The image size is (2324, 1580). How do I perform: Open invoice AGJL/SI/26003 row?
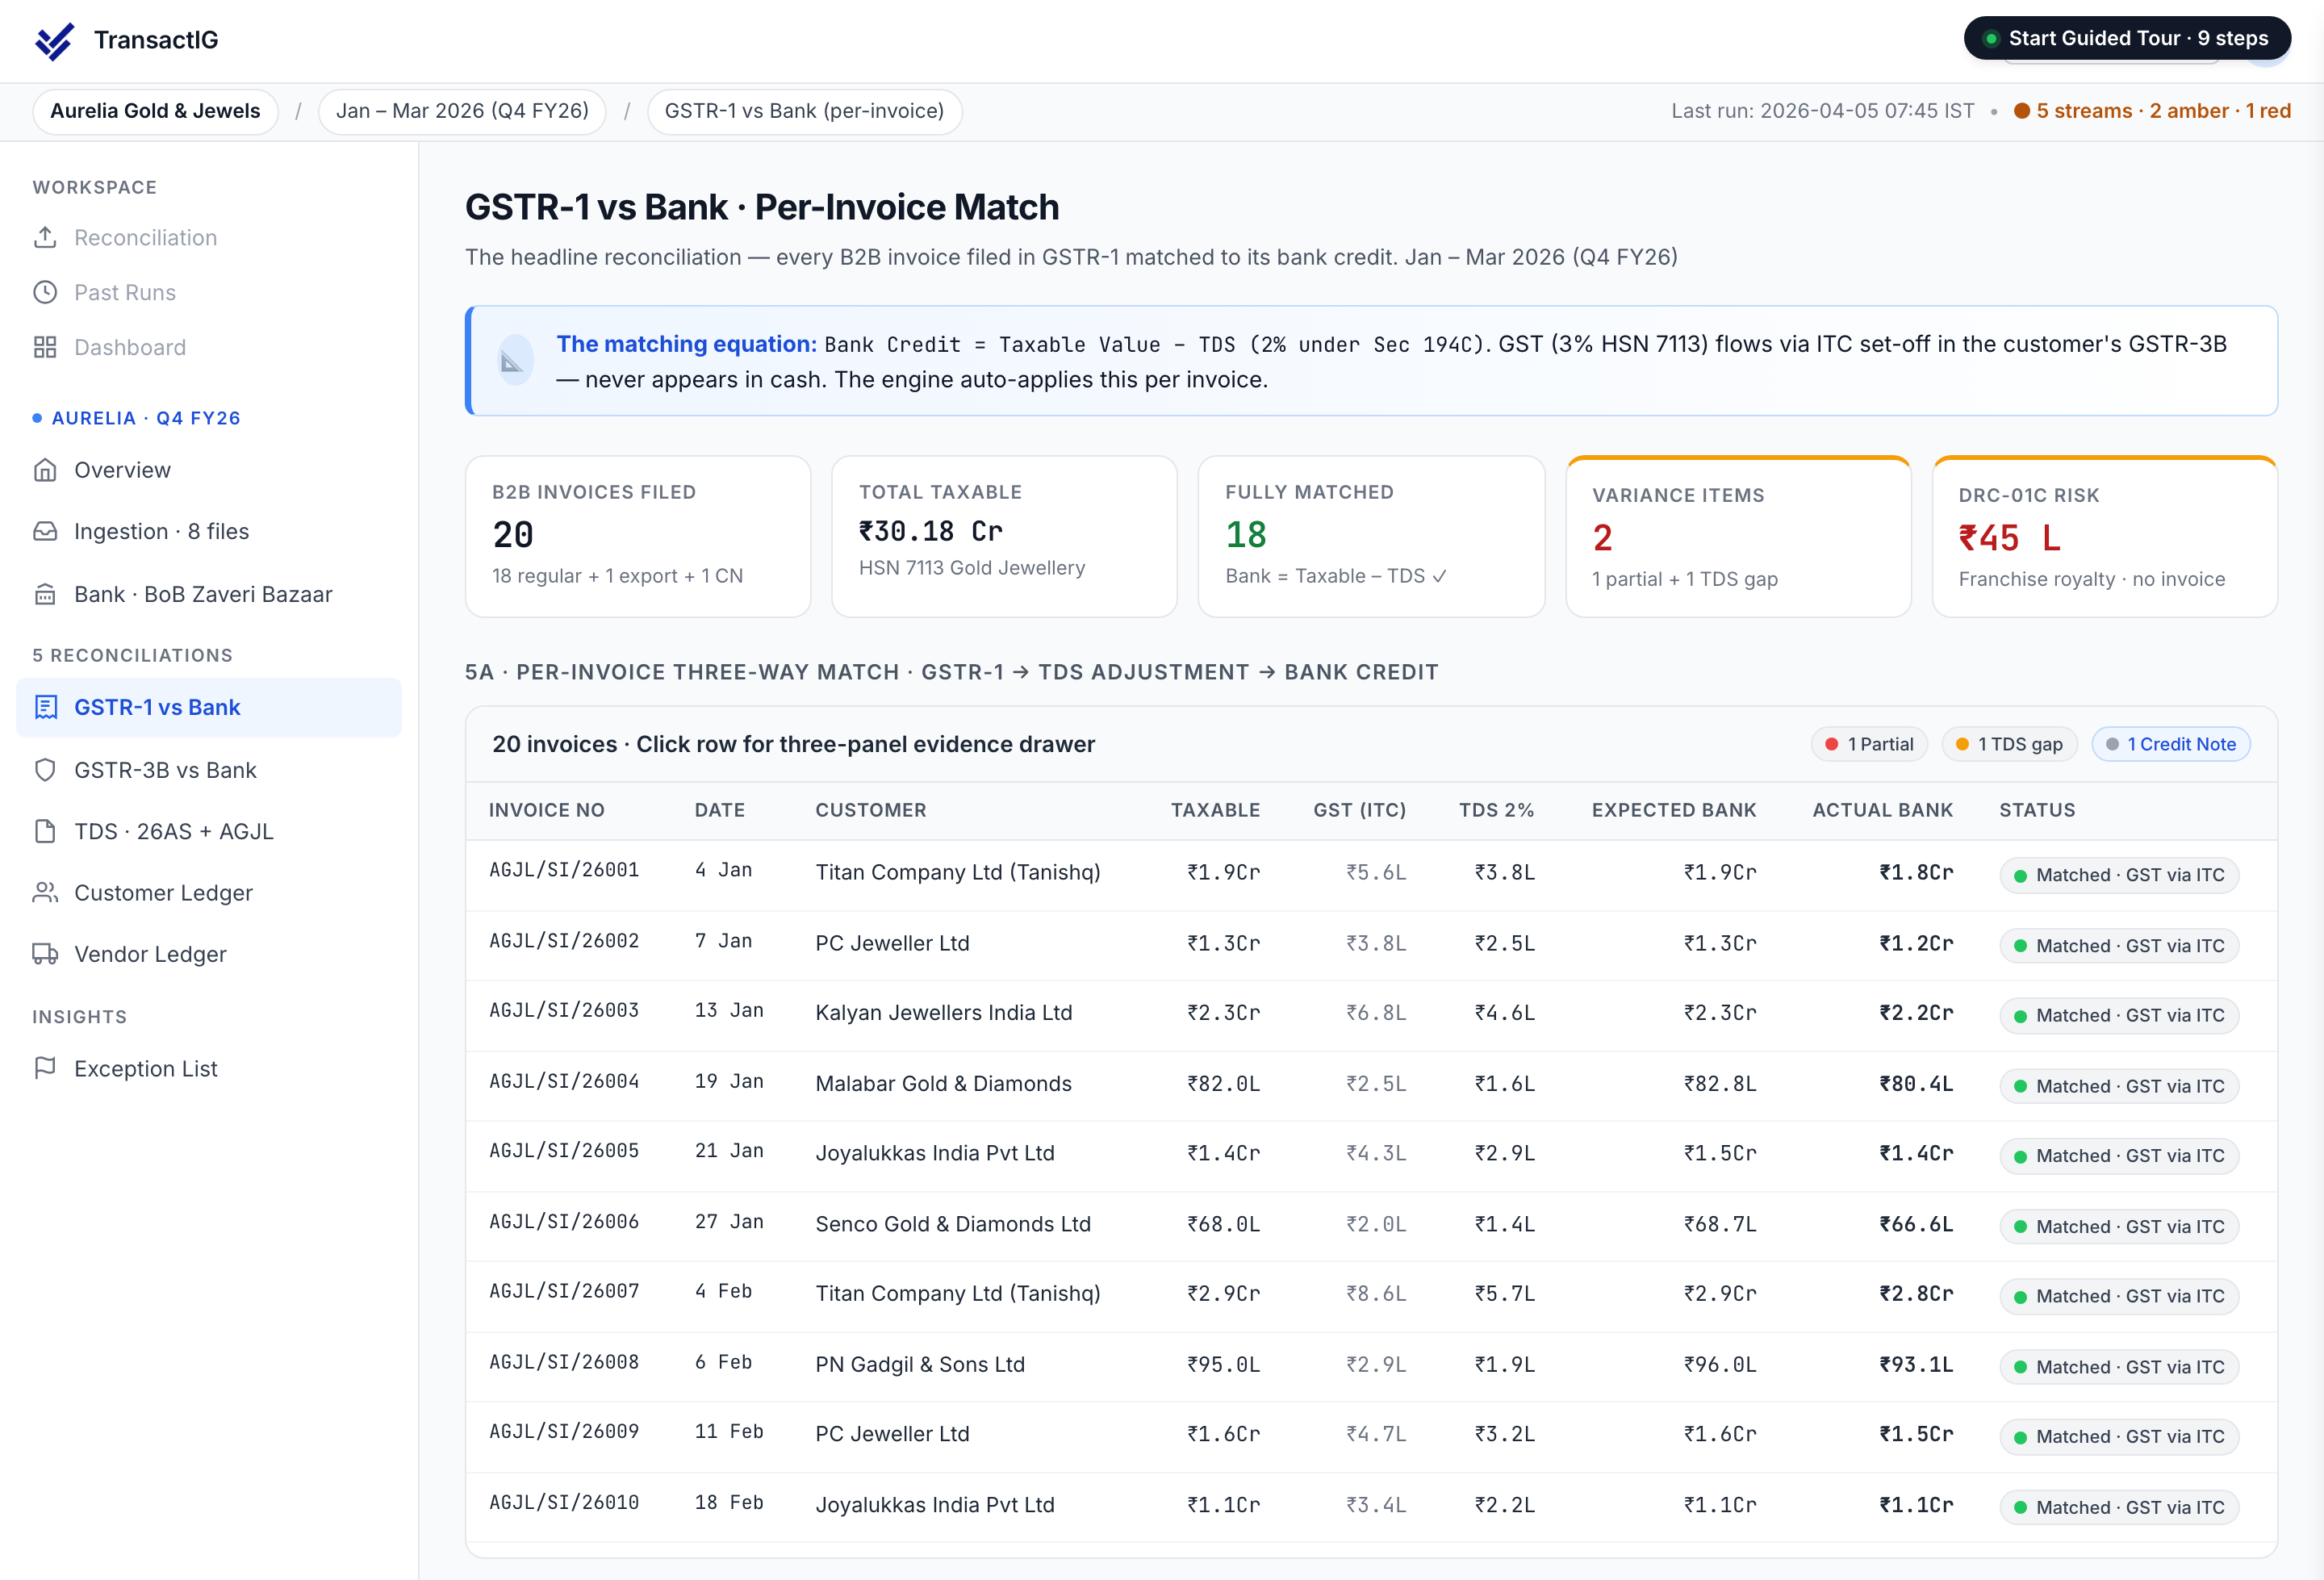click(x=1371, y=1014)
